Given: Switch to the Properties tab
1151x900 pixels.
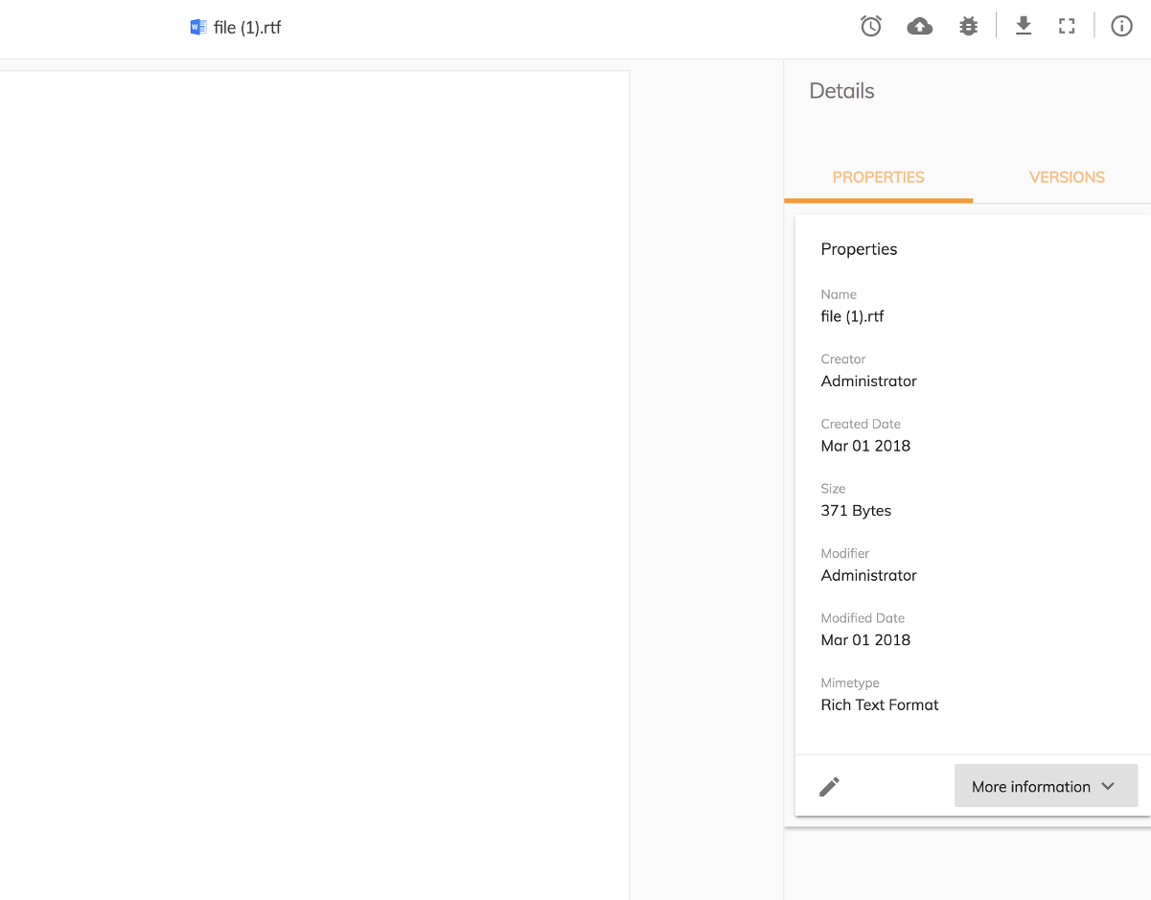Looking at the screenshot, I should point(878,177).
